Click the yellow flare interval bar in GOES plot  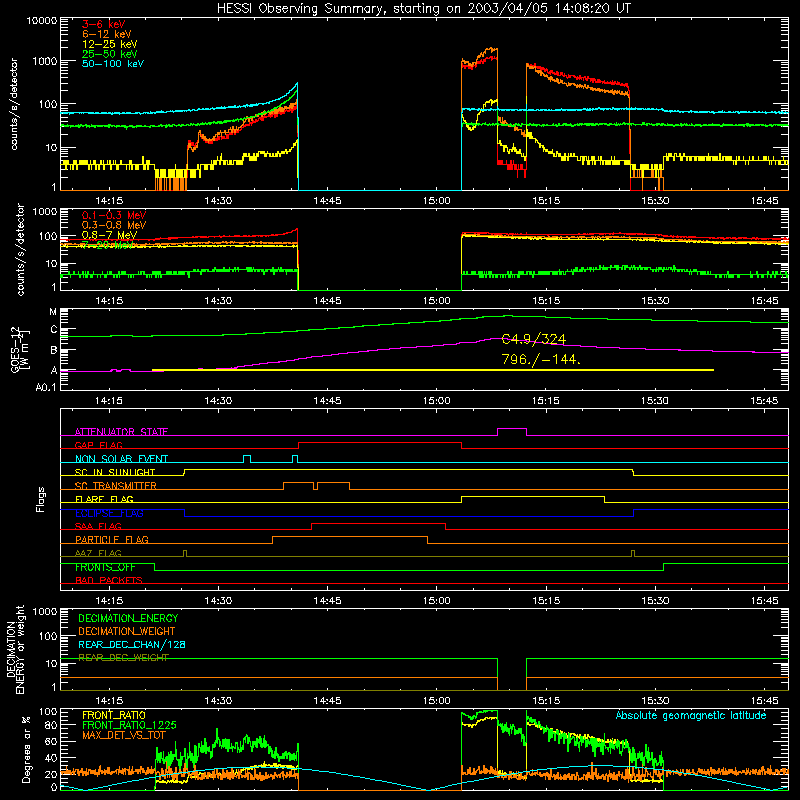coord(433,370)
